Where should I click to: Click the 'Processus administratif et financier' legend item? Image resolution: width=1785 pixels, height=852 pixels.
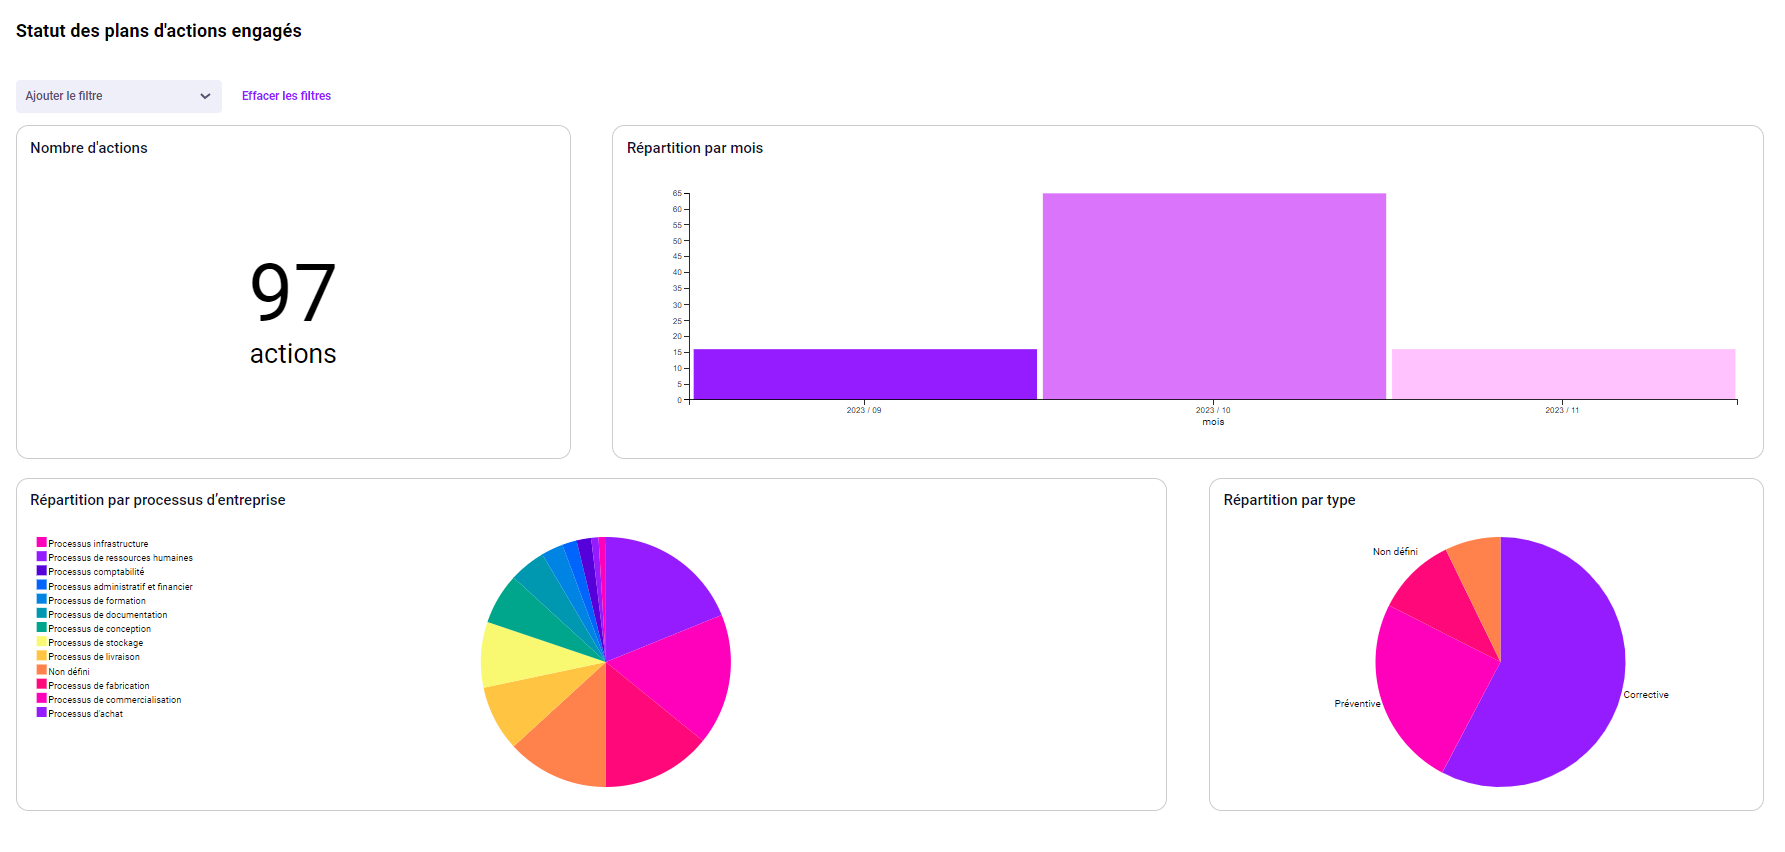[120, 587]
